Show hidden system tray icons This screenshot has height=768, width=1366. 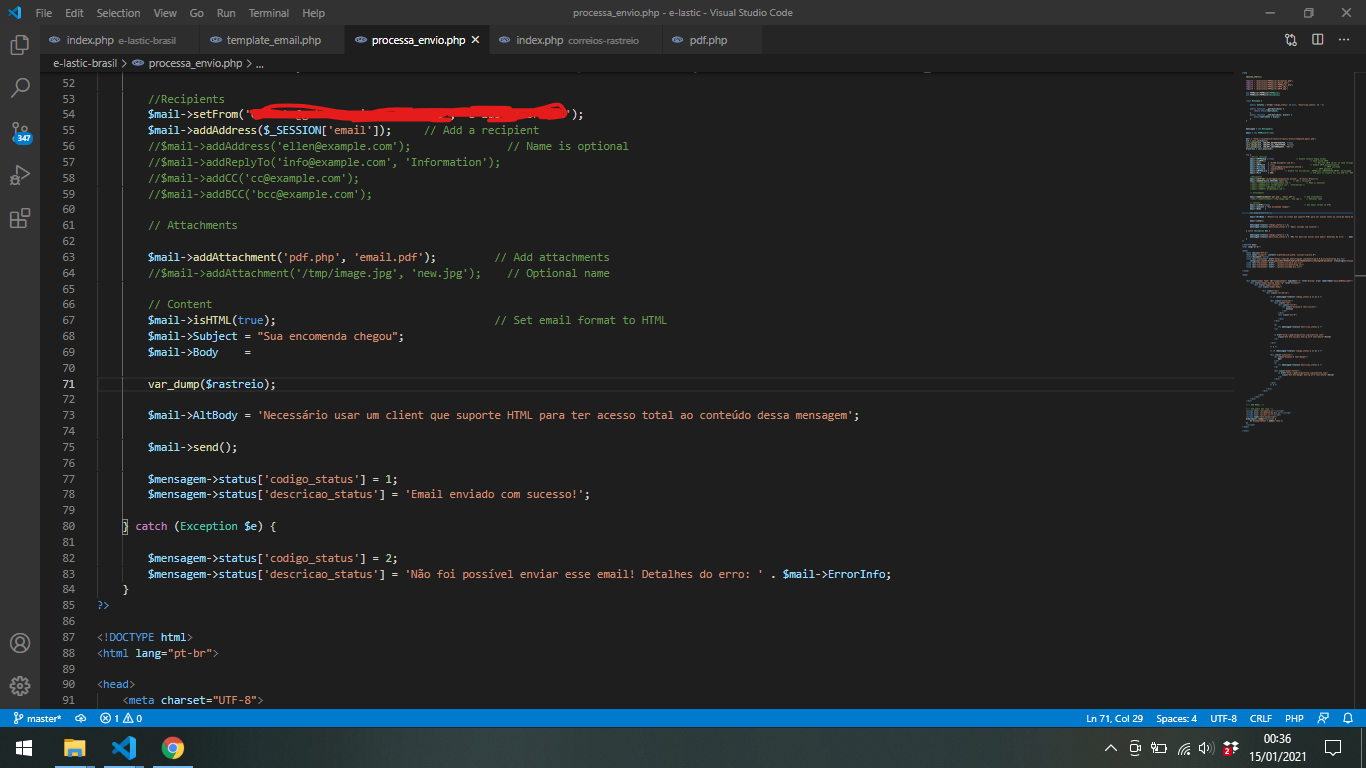(1111, 748)
